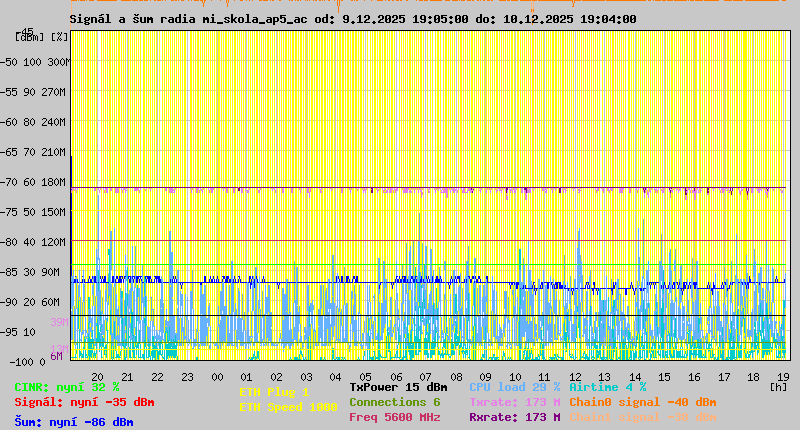Image resolution: width=800 pixels, height=430 pixels.
Task: Click the [h] unit label on the time axis
Action: pos(779,386)
